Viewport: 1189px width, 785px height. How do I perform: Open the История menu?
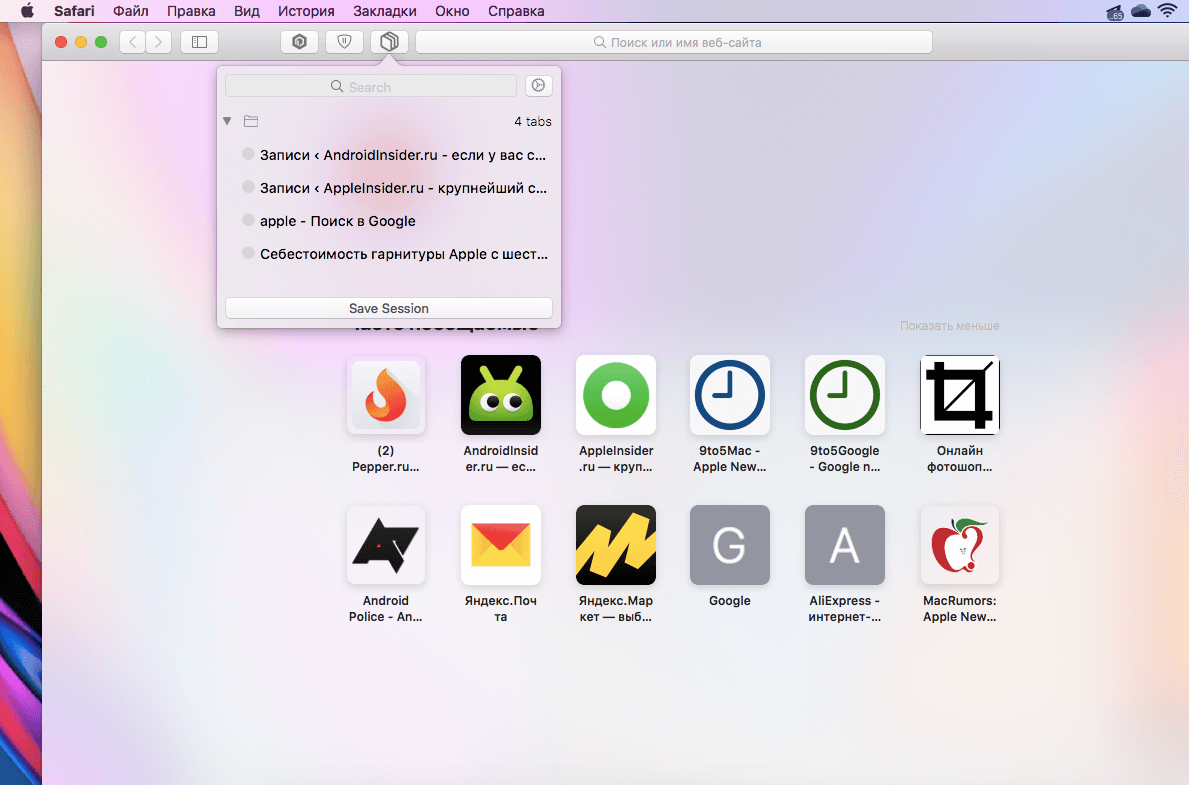(306, 11)
